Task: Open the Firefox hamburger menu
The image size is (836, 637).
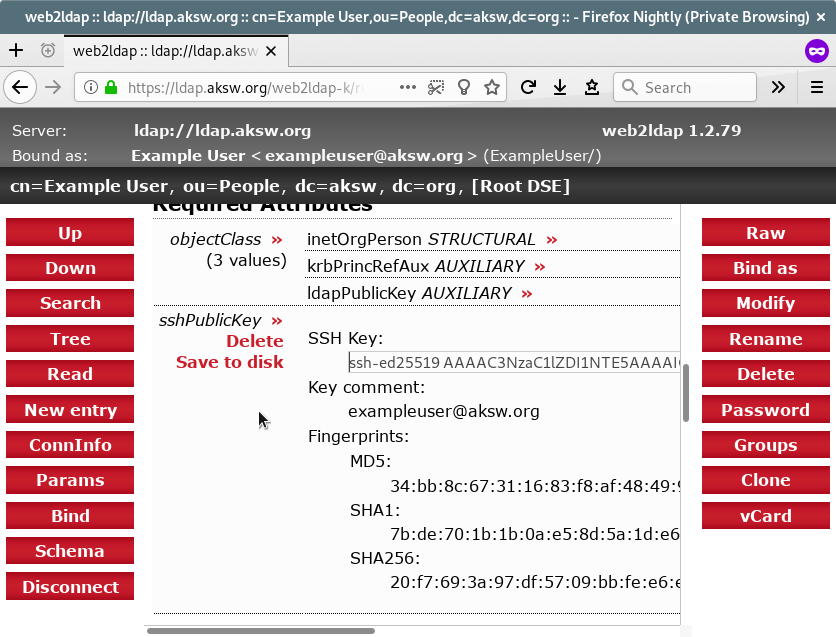Action: (816, 87)
